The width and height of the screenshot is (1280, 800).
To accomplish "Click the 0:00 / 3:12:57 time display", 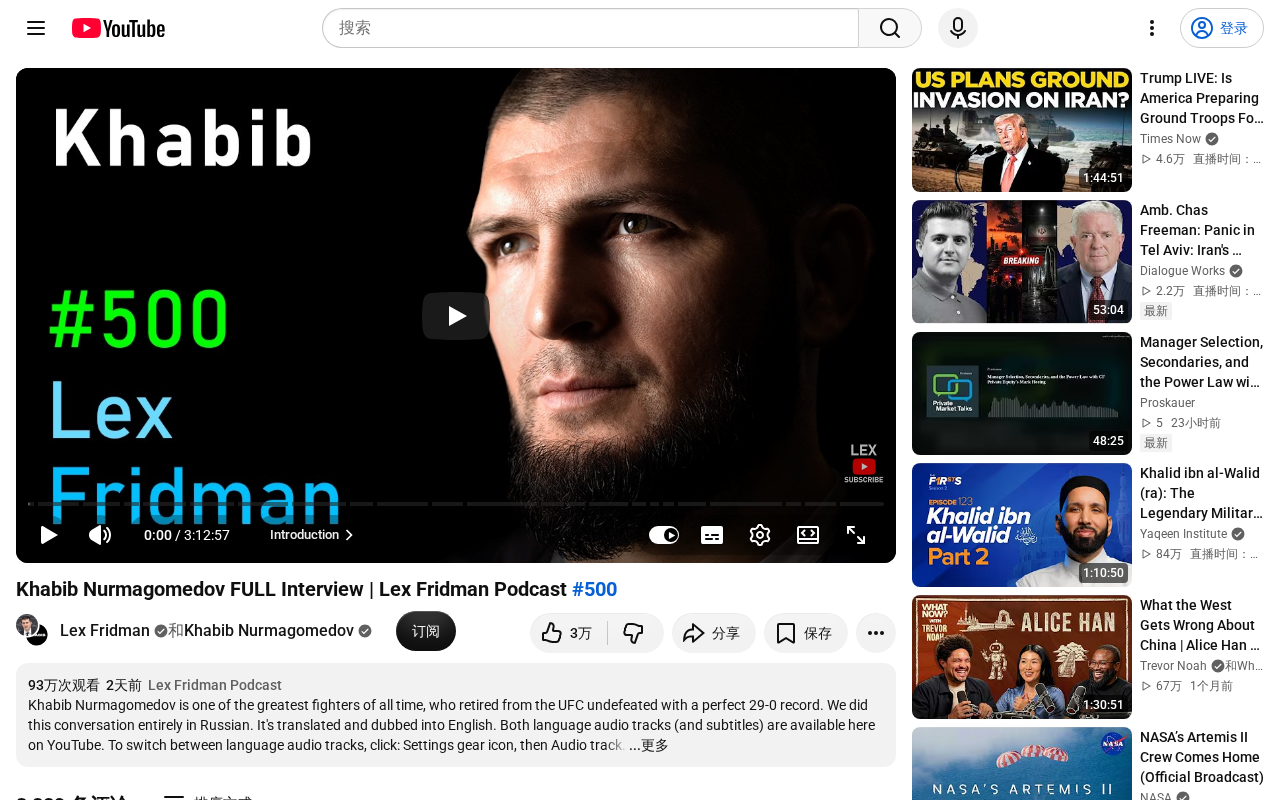I will click(187, 535).
